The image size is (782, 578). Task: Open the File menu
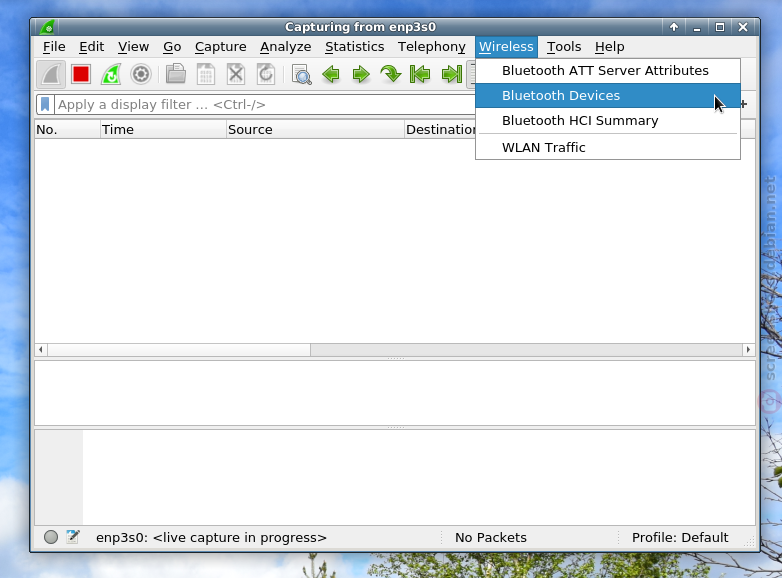pos(54,47)
